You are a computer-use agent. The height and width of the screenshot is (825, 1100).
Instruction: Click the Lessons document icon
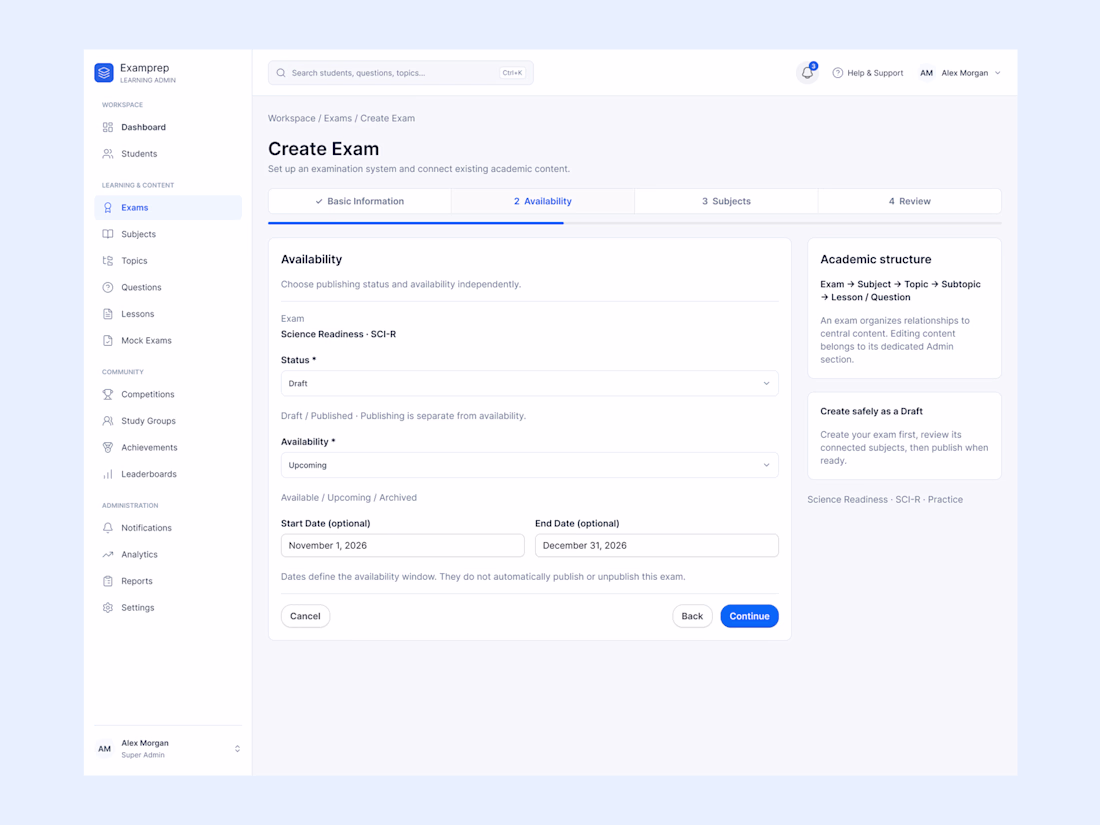pyautogui.click(x=108, y=314)
